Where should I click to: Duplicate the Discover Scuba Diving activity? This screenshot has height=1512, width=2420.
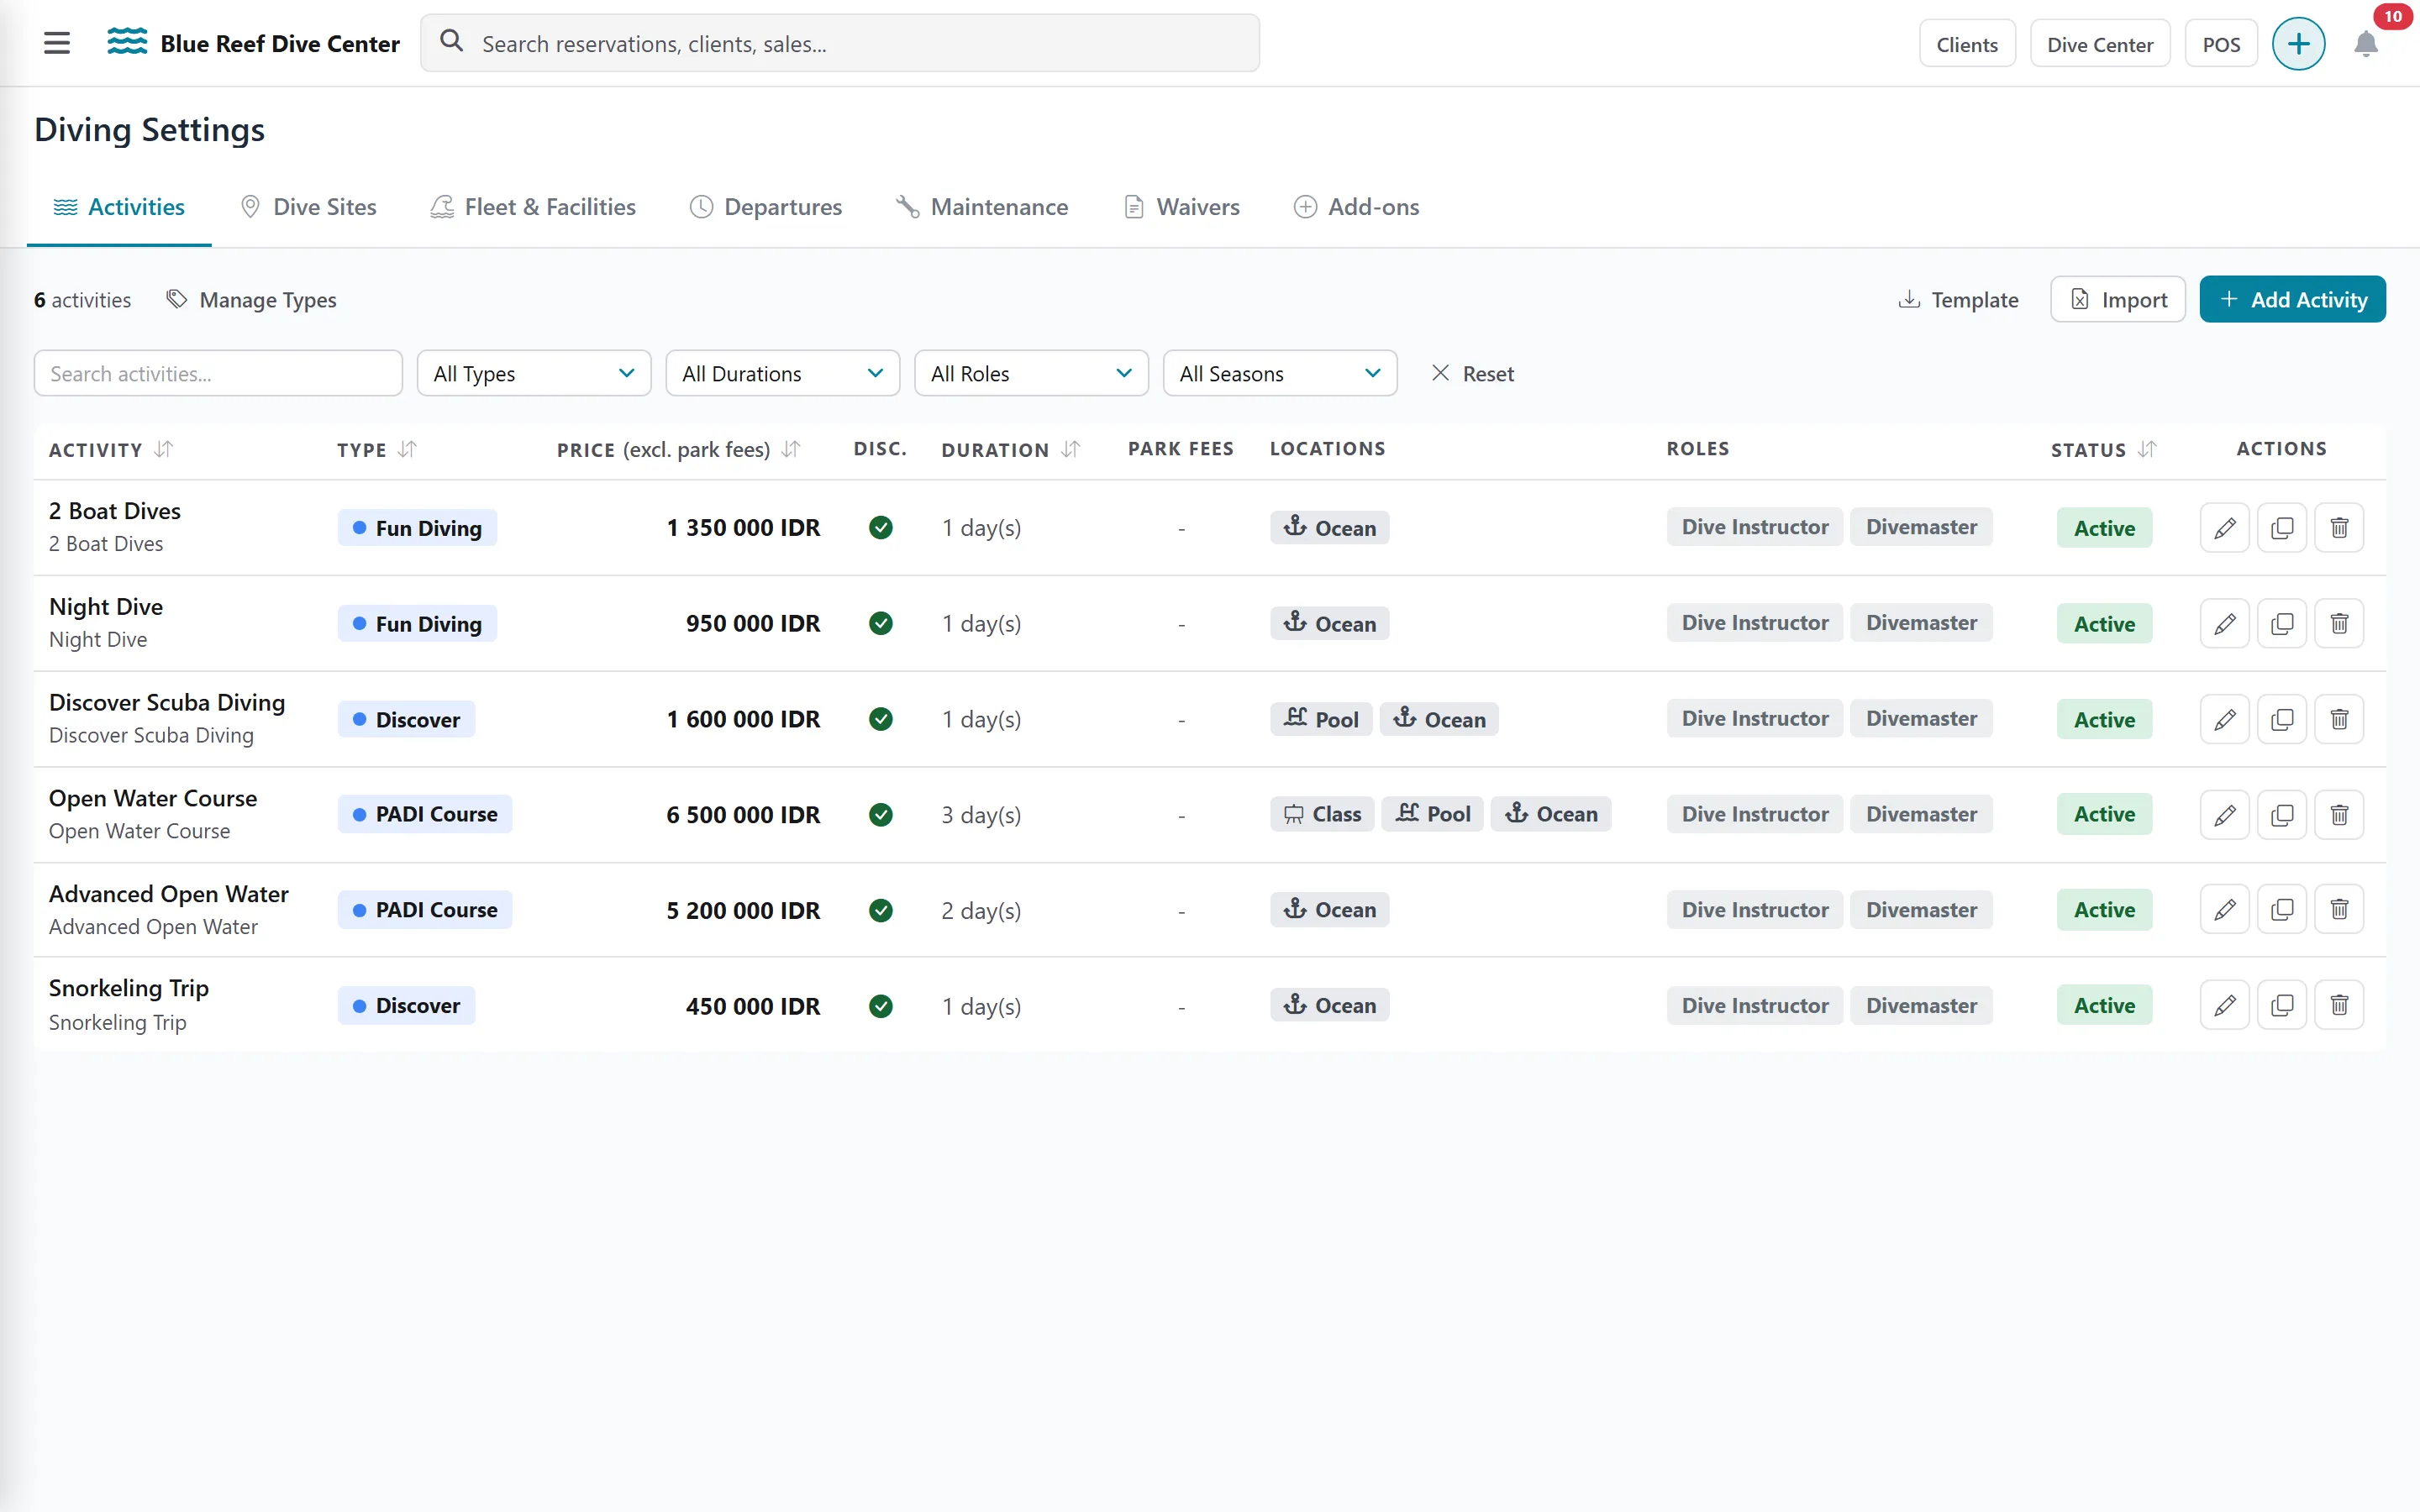pos(2282,719)
